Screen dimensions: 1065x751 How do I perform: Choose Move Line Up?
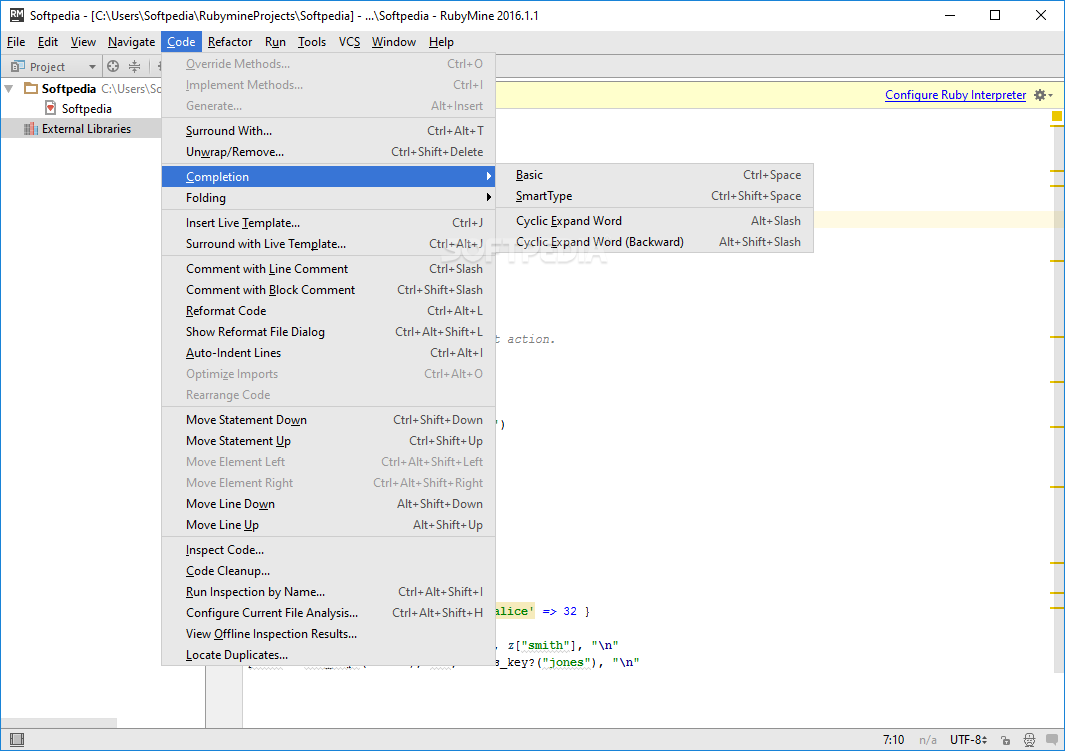328,526
